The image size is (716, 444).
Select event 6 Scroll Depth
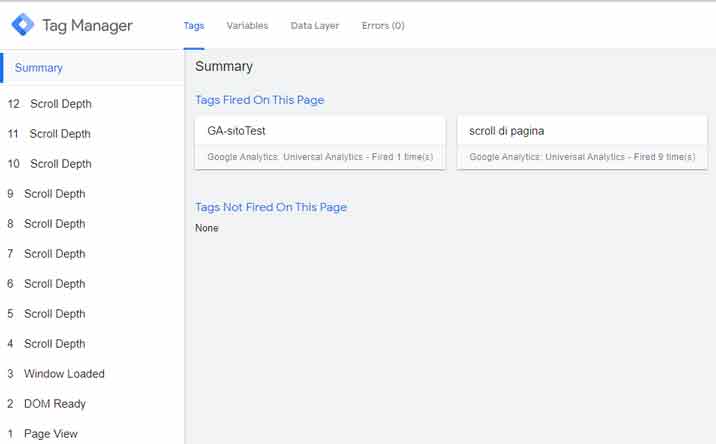tap(92, 284)
